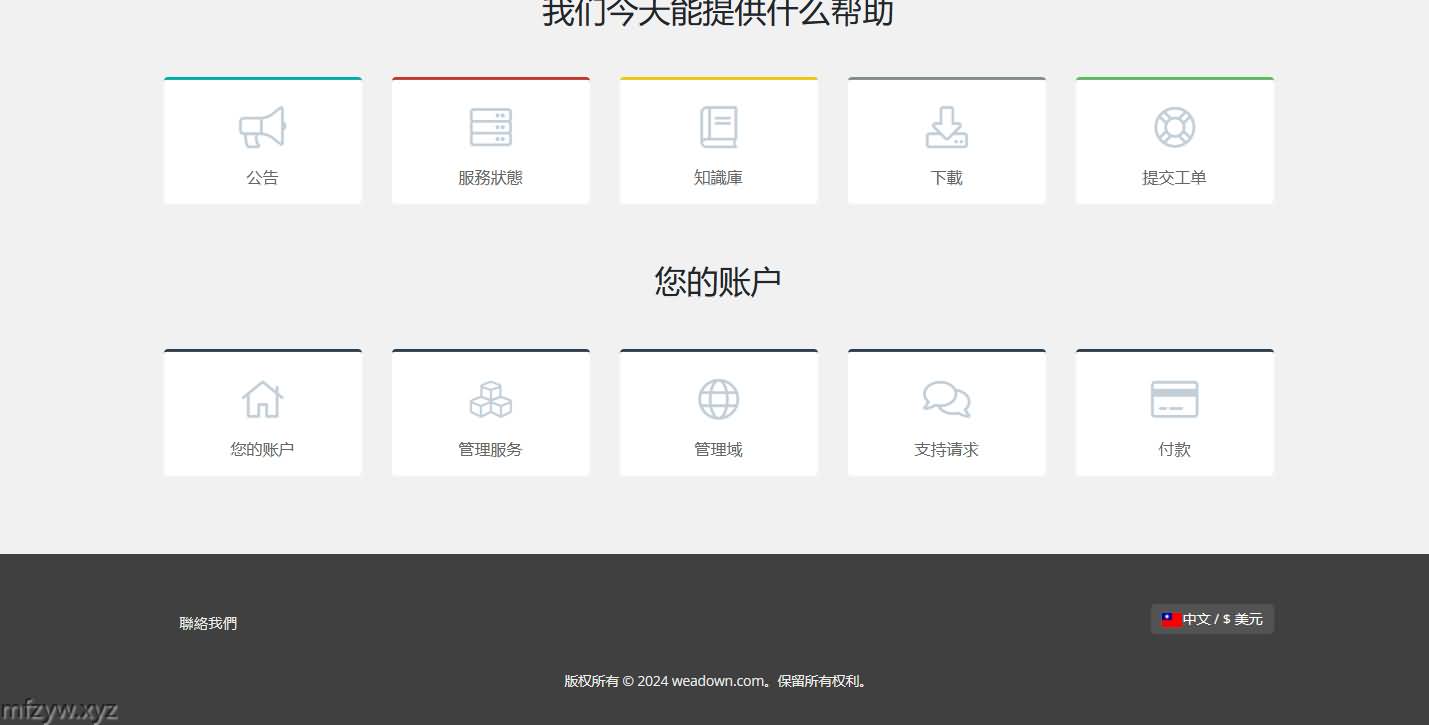Click the 付款 text label

coord(1174,450)
